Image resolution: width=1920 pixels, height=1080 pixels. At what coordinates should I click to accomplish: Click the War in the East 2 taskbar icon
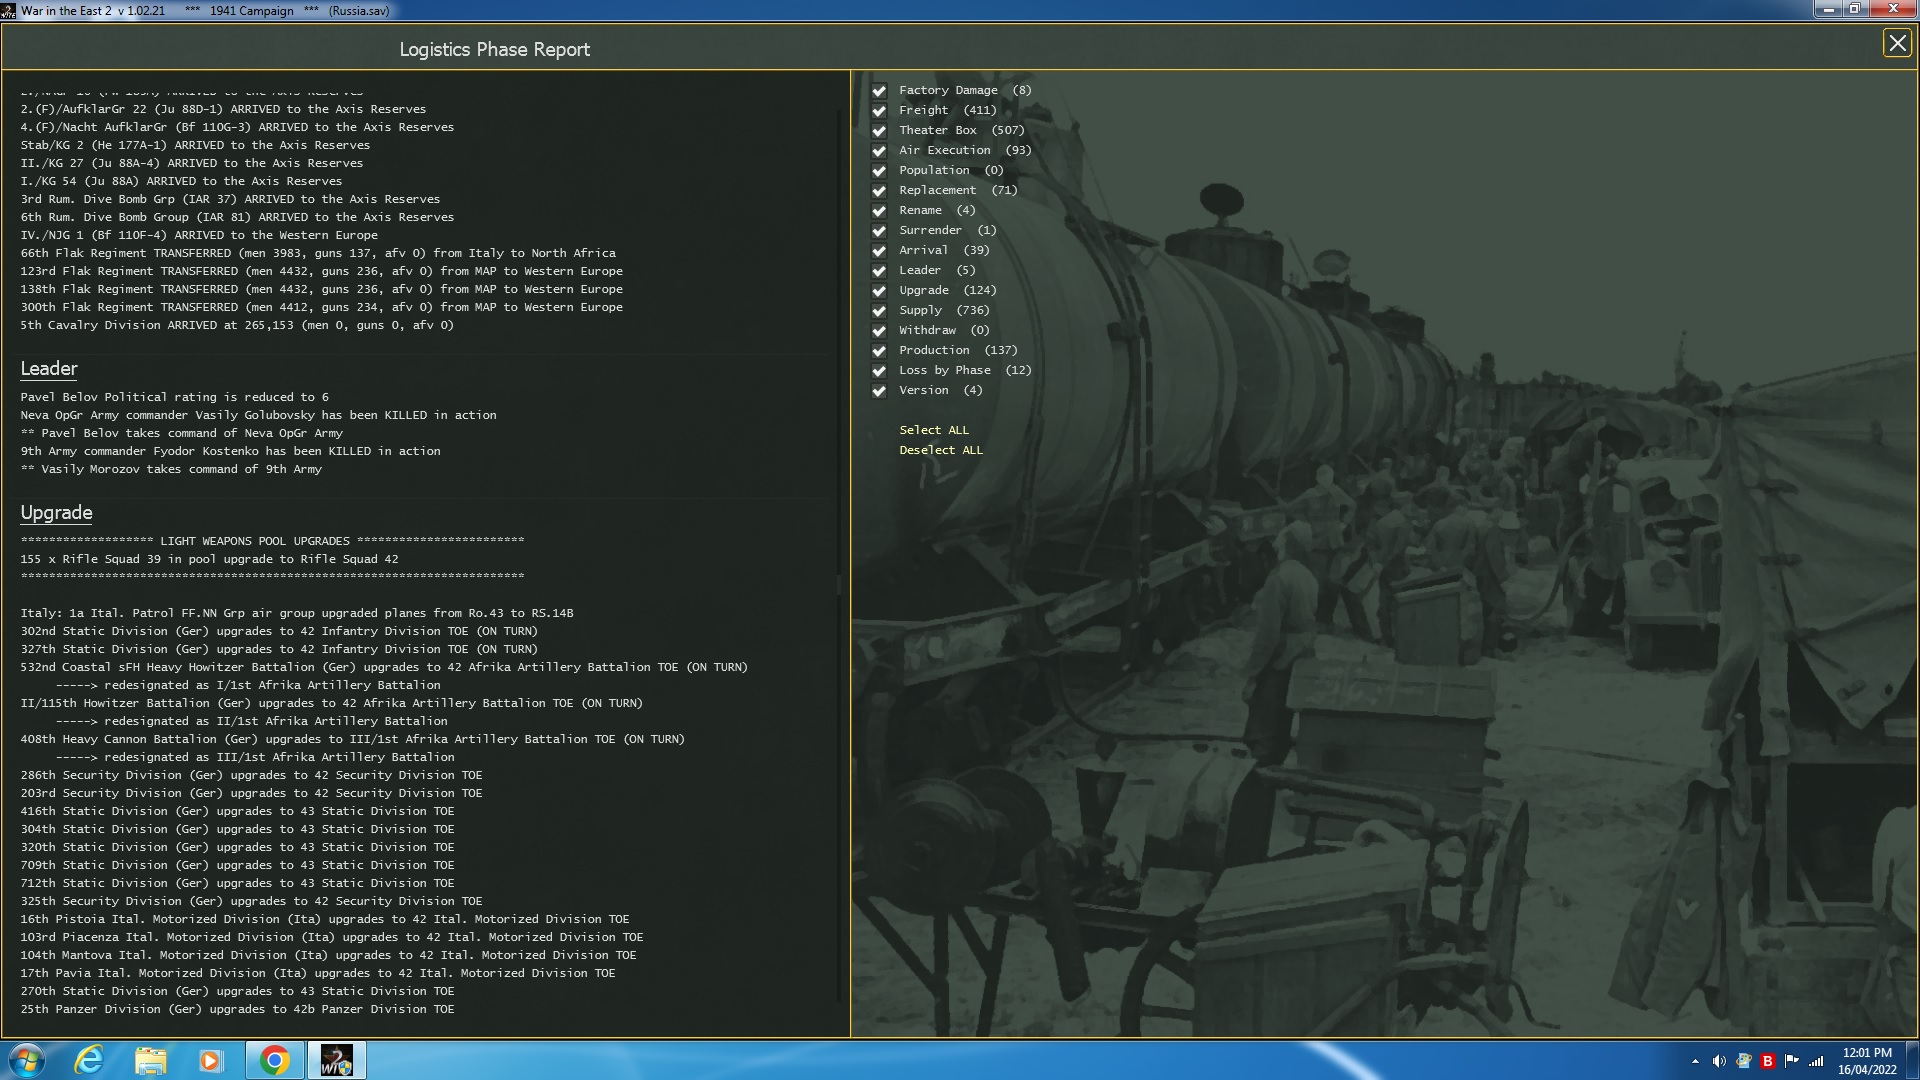[x=336, y=1060]
